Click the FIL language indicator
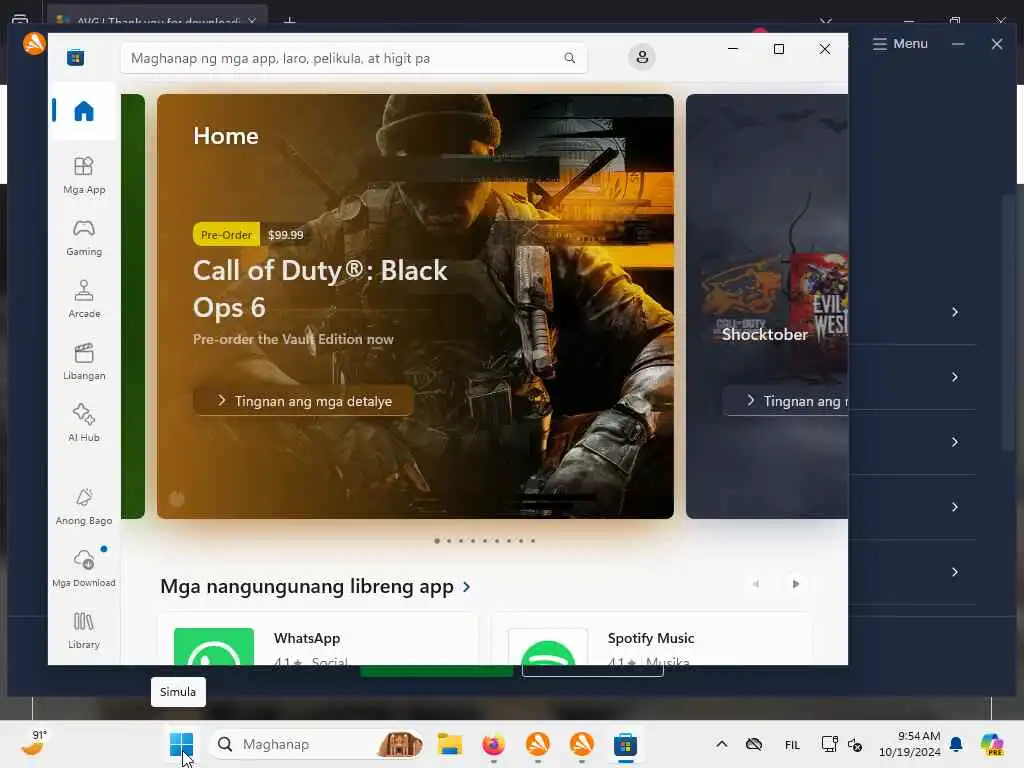Image resolution: width=1024 pixels, height=768 pixels. (792, 744)
